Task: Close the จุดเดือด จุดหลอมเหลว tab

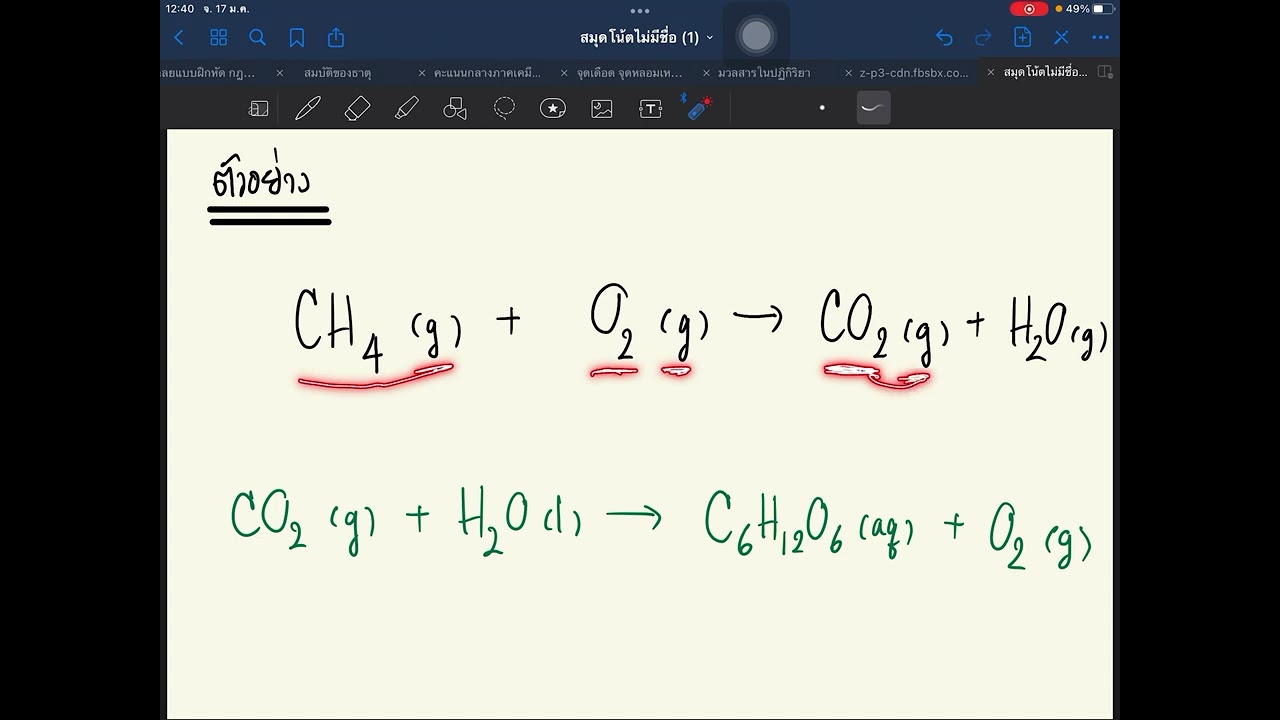Action: pyautogui.click(x=564, y=73)
